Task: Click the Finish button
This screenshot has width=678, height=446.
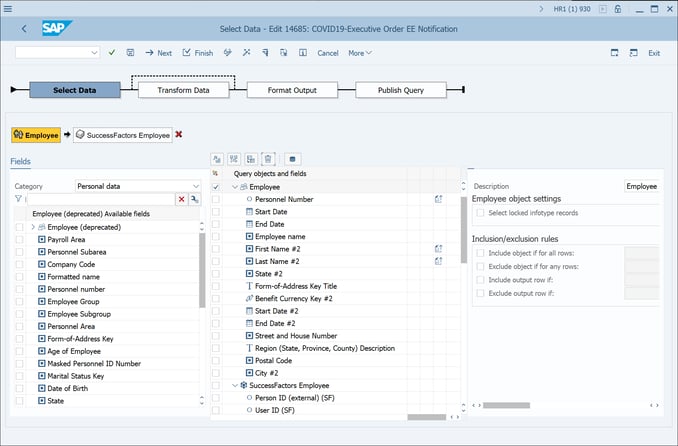Action: tap(198, 53)
